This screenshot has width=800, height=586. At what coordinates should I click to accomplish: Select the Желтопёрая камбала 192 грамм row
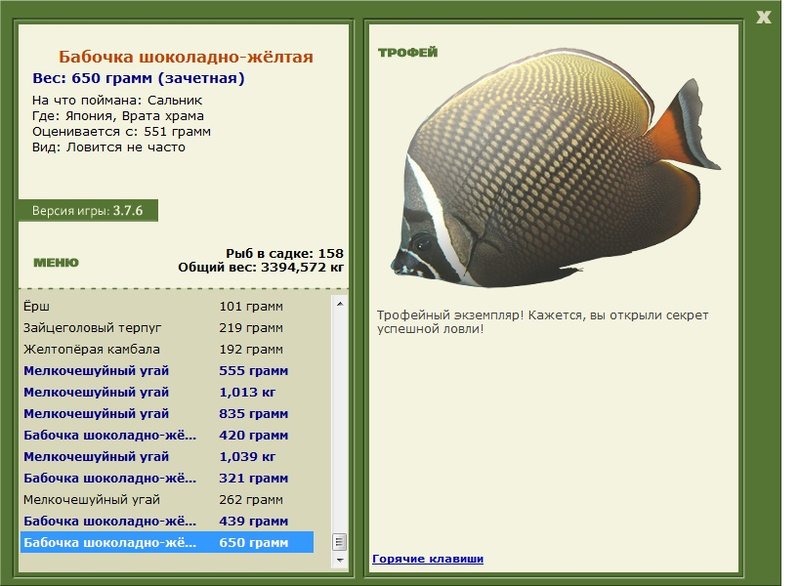[x=167, y=349]
